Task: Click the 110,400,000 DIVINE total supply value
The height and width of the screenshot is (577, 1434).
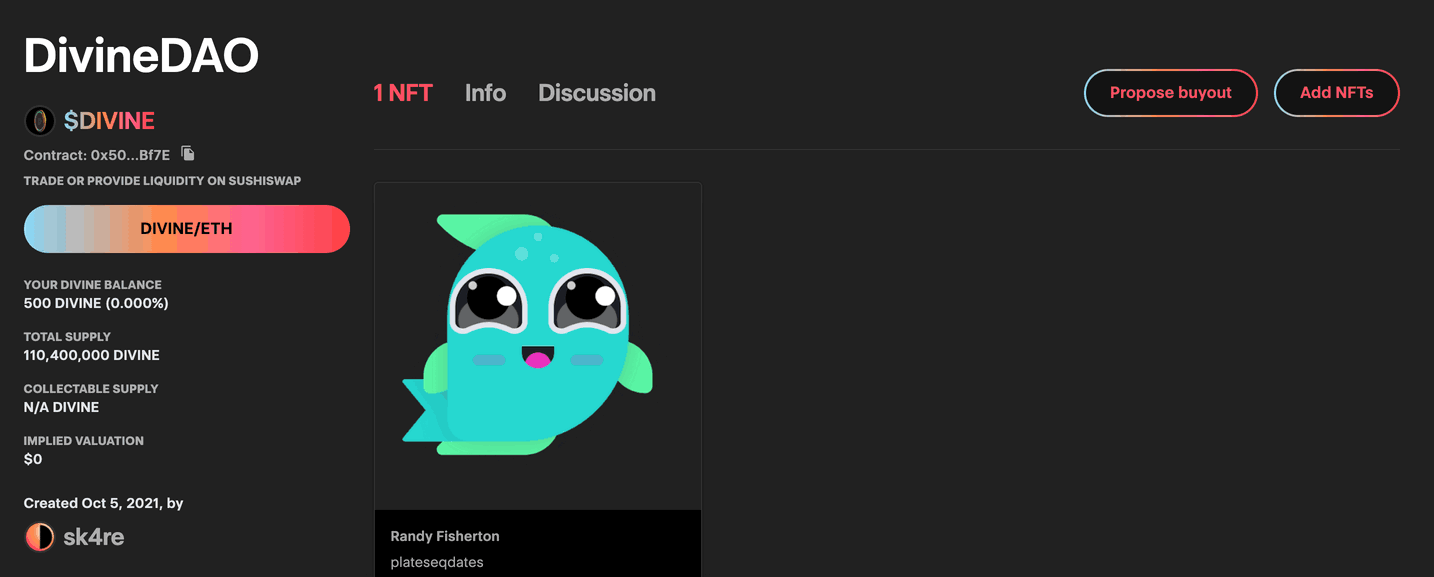Action: (x=92, y=355)
